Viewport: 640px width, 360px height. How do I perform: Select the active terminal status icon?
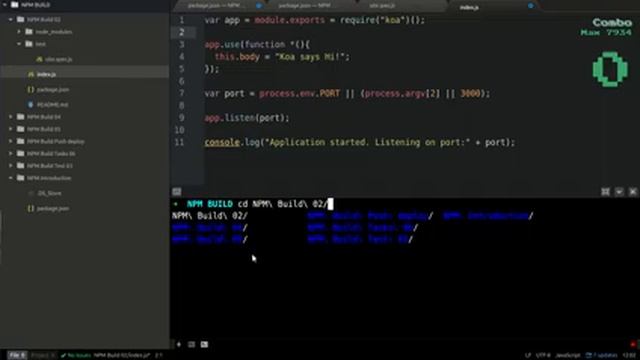[x=204, y=344]
